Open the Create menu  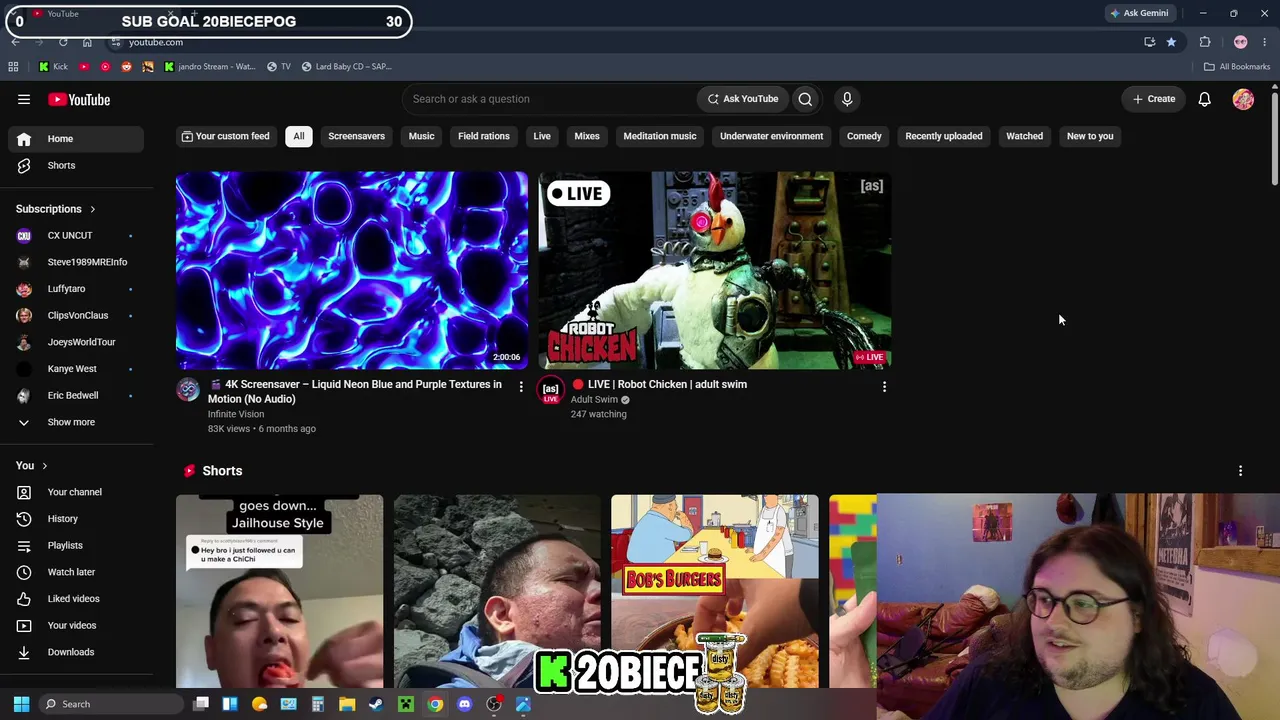click(x=1154, y=99)
